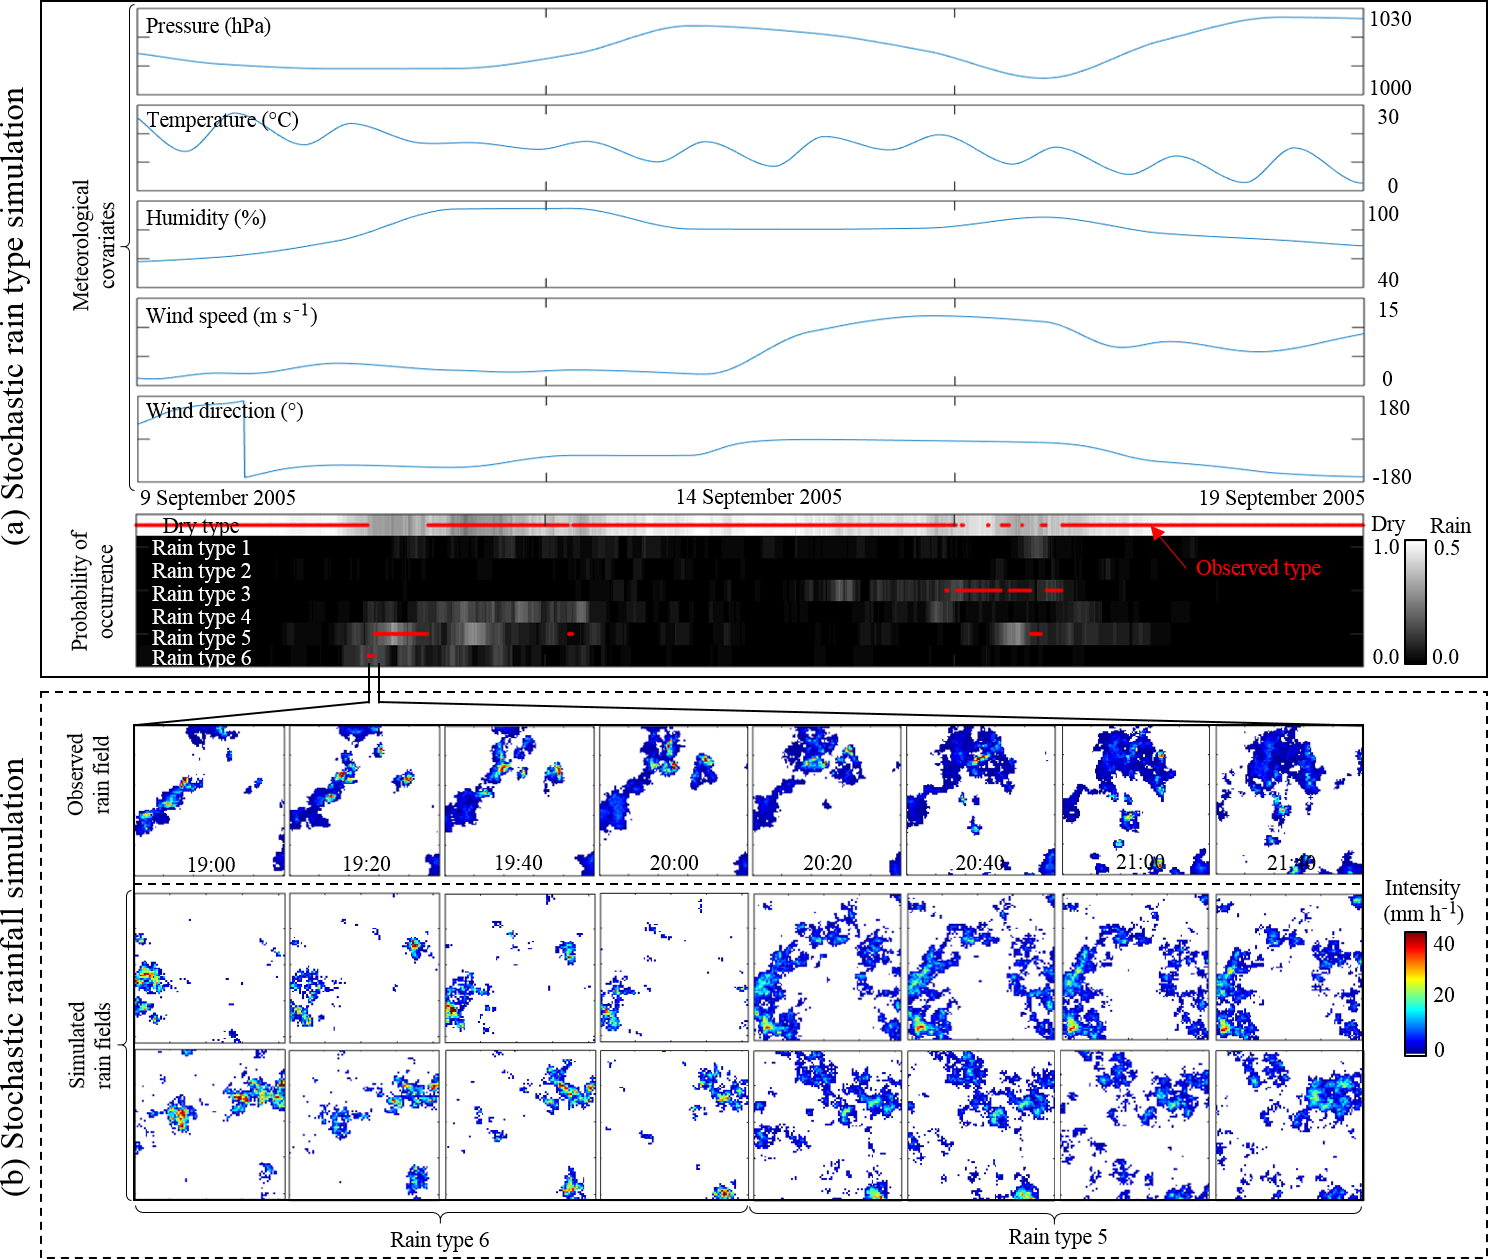Screen dimensions: 1488x1259
Task: Click the '9 September 2005' date label
Action: click(x=218, y=498)
